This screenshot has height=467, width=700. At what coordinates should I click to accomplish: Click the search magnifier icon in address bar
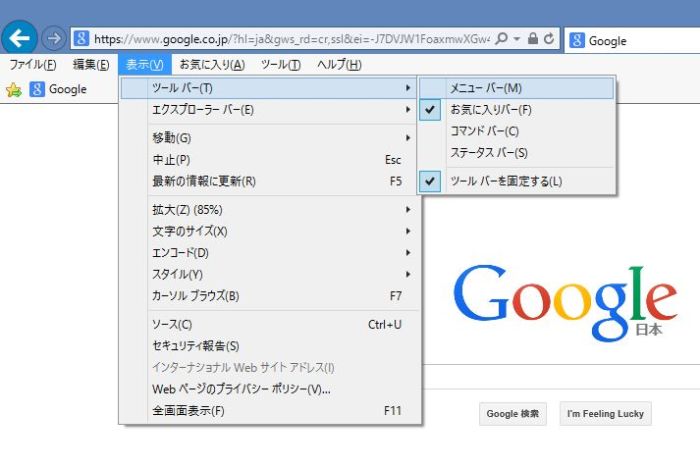coord(500,39)
